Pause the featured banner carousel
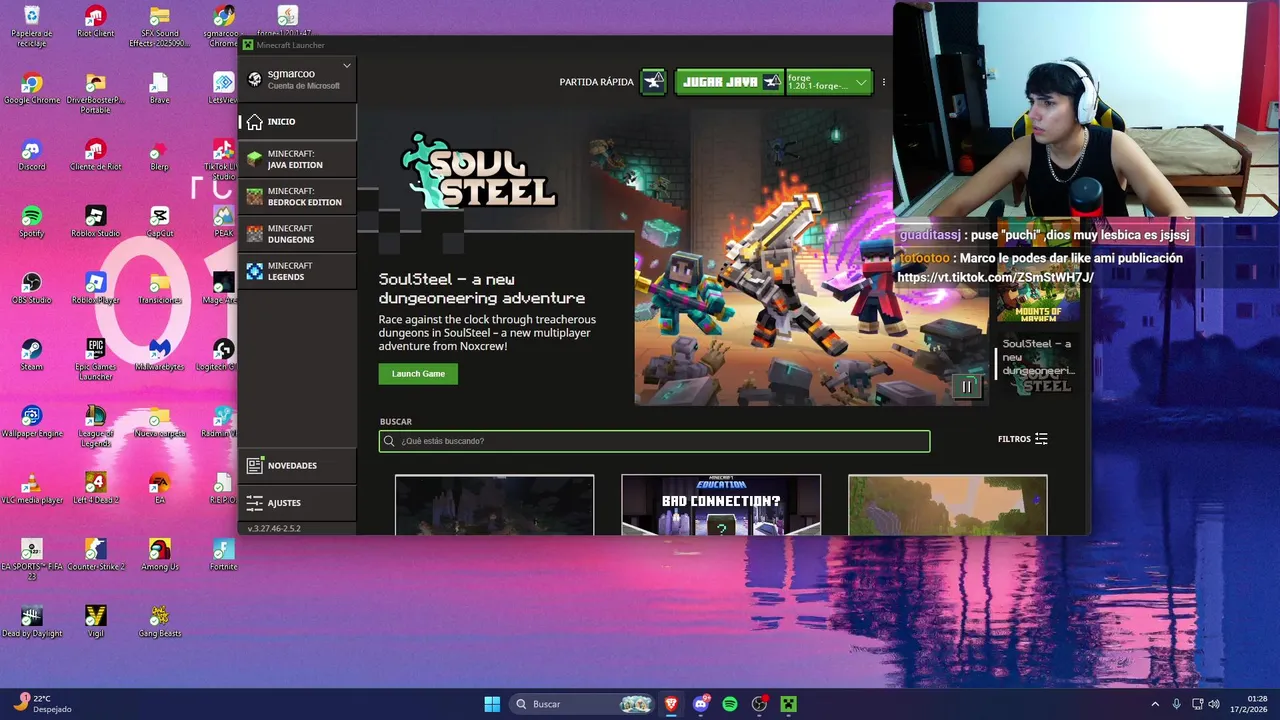The image size is (1280, 720). click(967, 386)
